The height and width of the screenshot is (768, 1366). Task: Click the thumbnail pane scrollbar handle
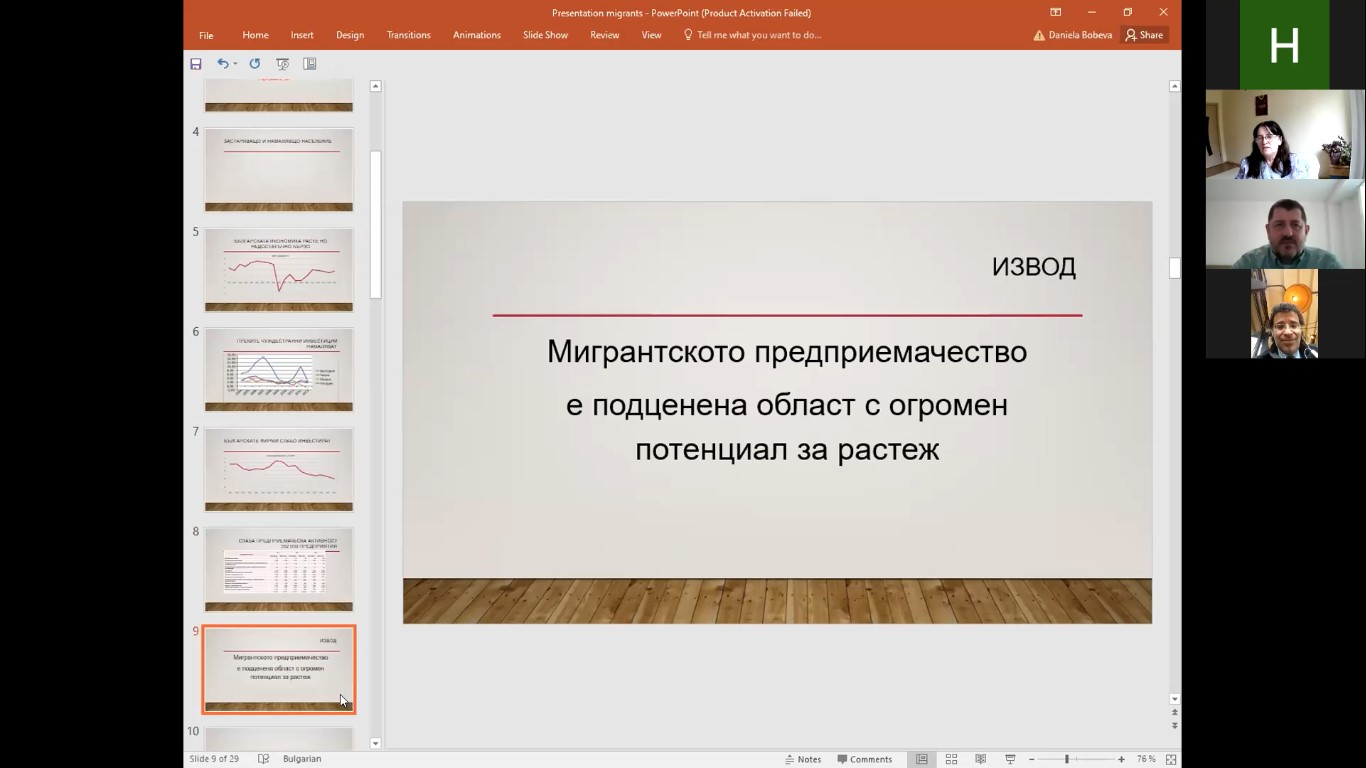(376, 225)
